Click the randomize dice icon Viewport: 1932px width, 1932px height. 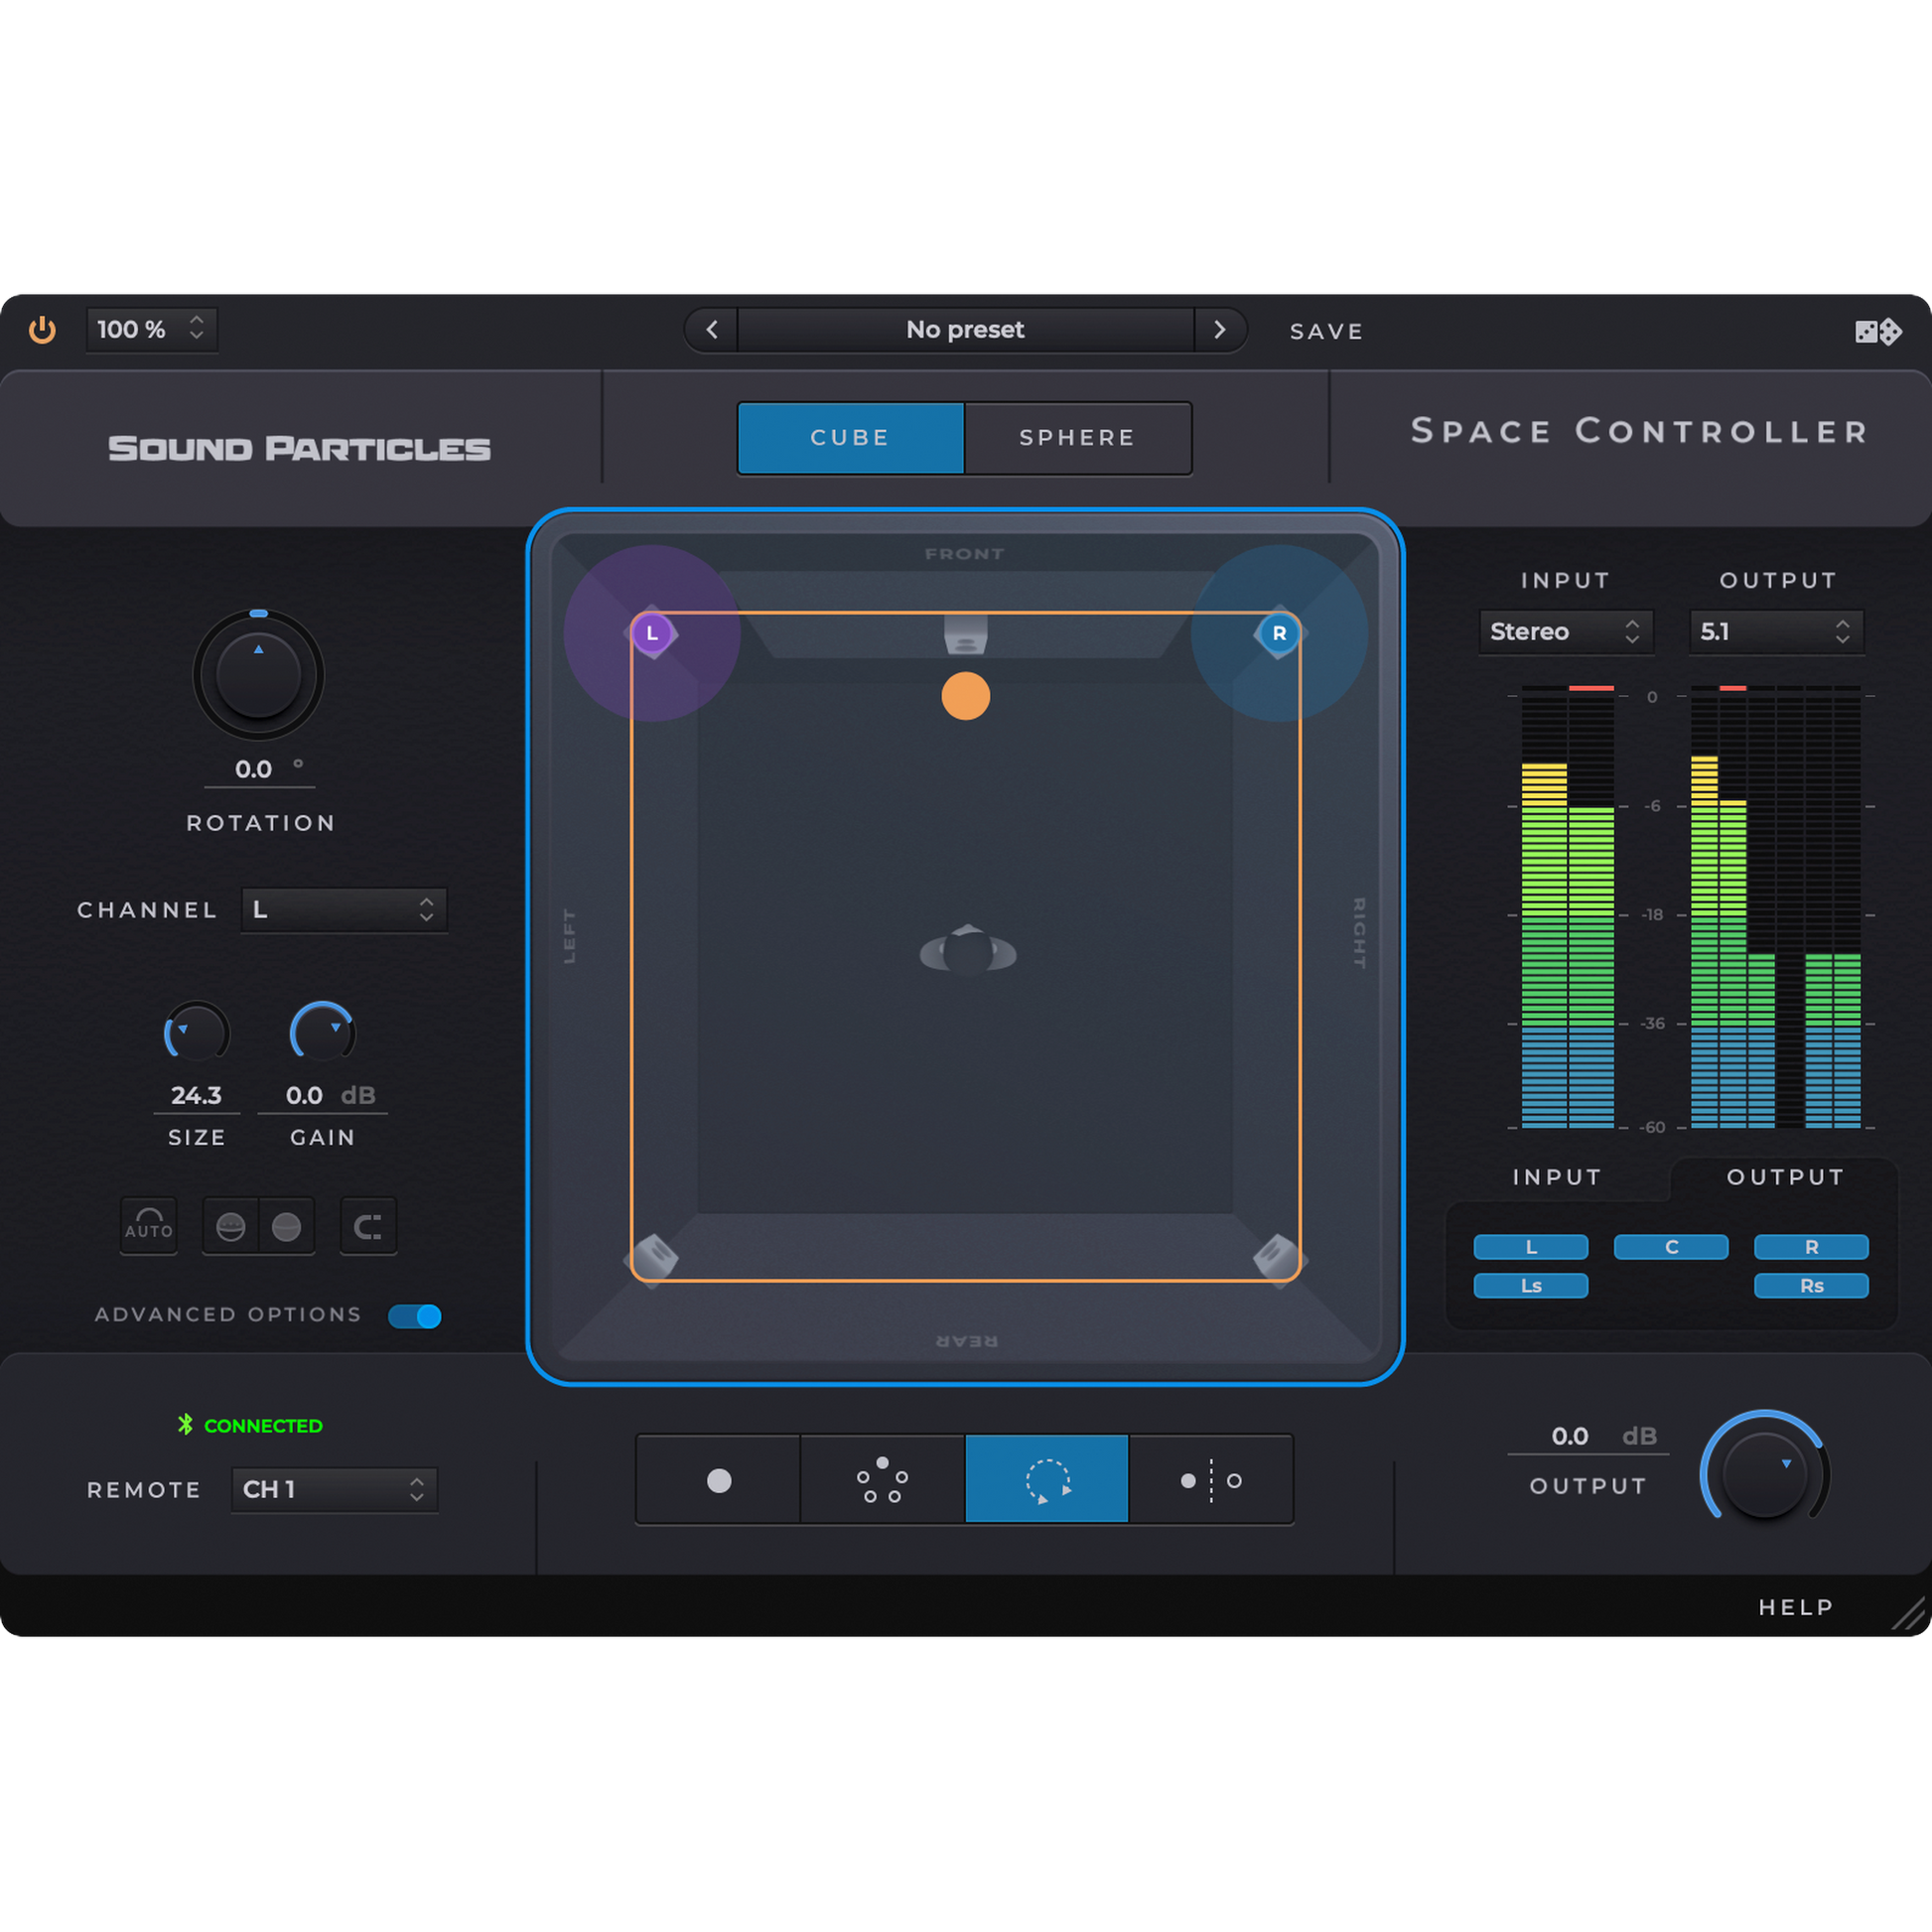[x=1877, y=331]
